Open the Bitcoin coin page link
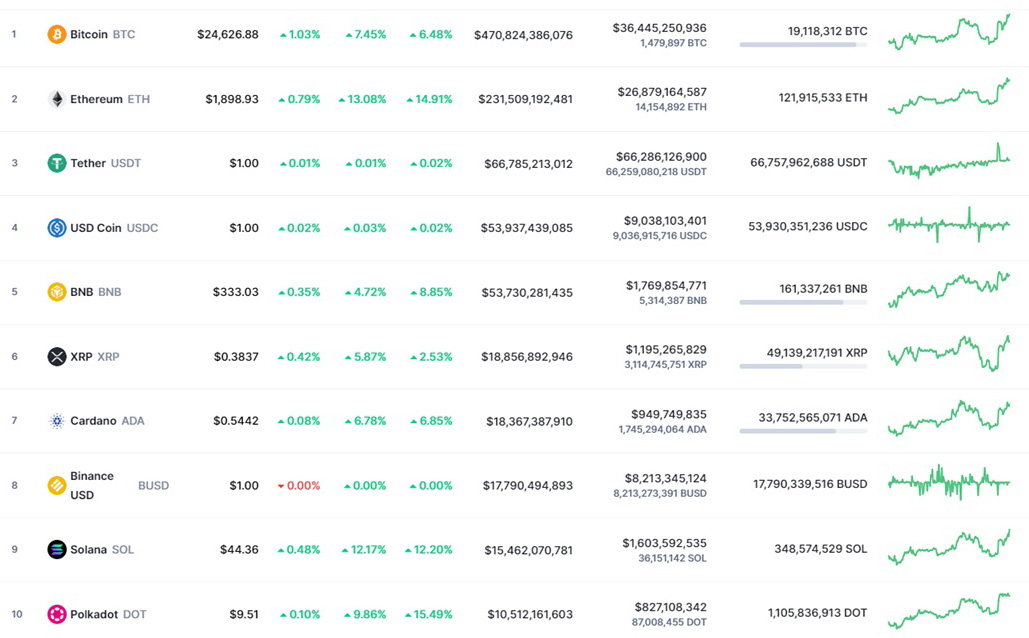1029x638 pixels. coord(89,34)
